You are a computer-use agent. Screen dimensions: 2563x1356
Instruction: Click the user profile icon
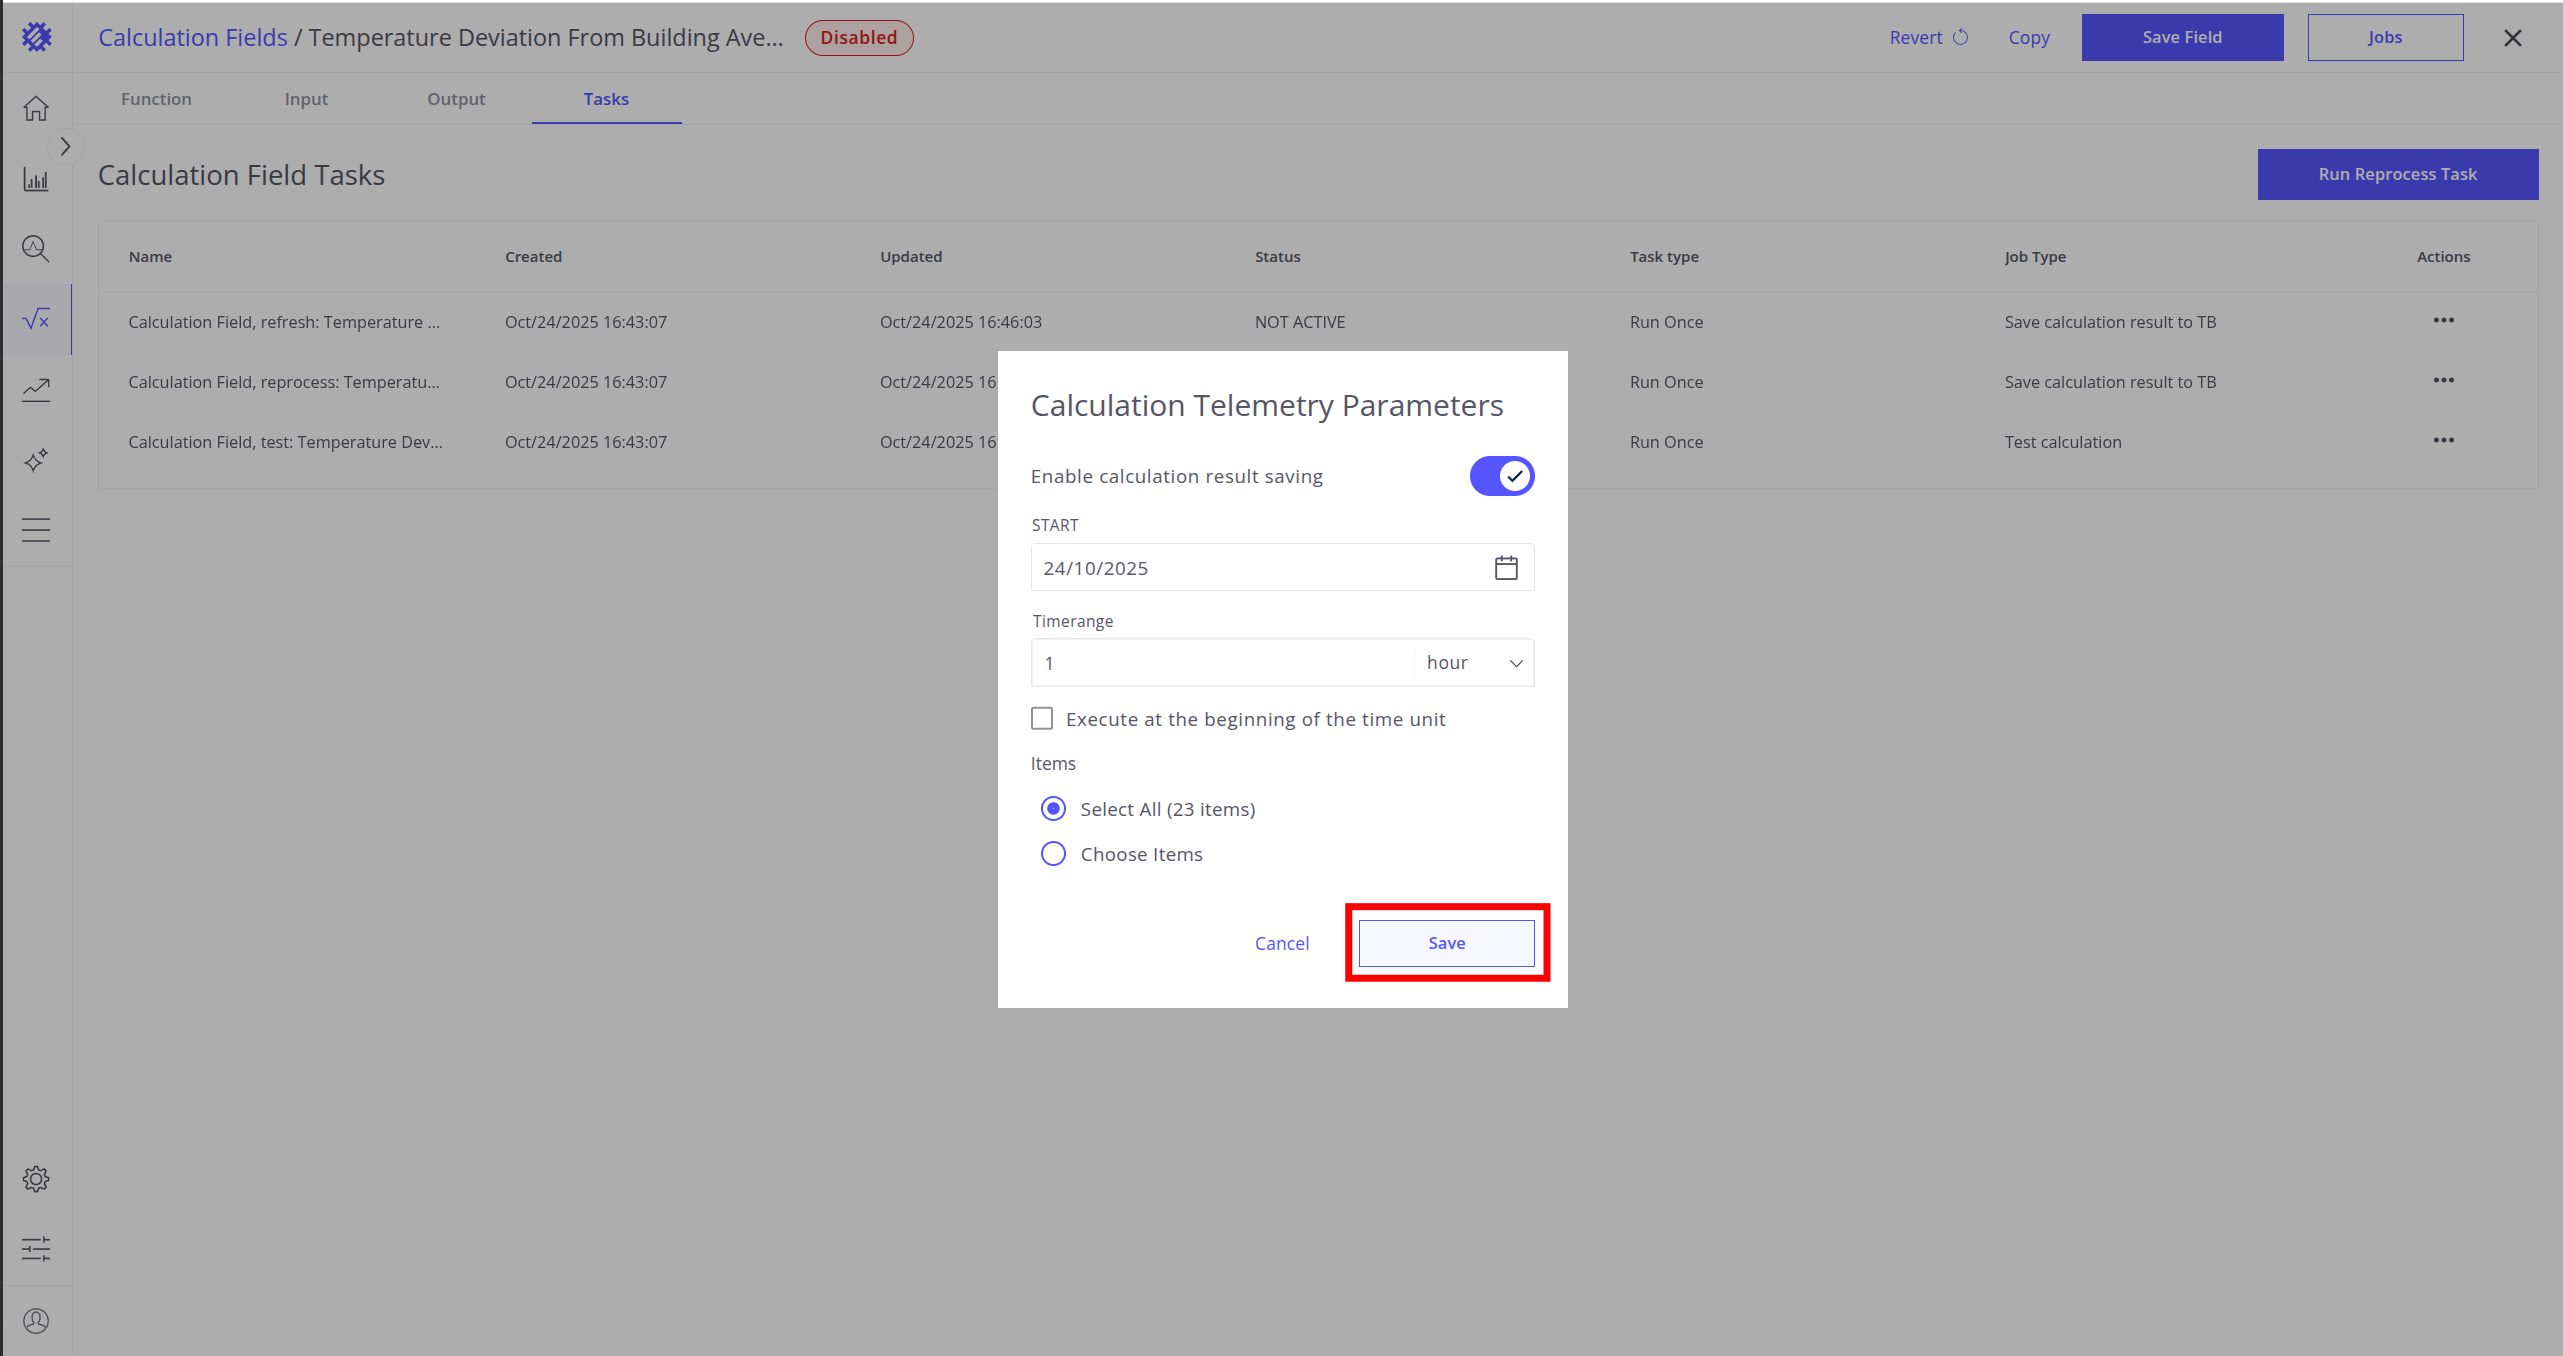click(36, 1321)
